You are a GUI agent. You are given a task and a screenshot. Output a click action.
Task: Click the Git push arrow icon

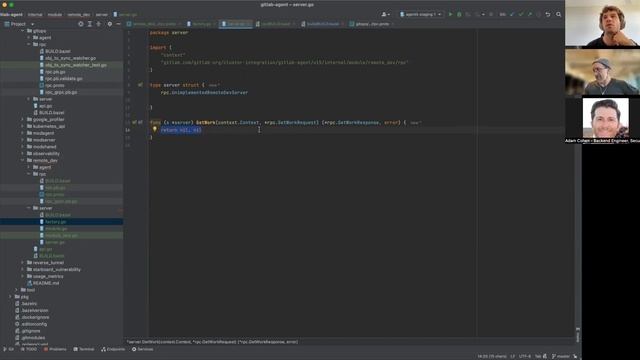click(530, 14)
